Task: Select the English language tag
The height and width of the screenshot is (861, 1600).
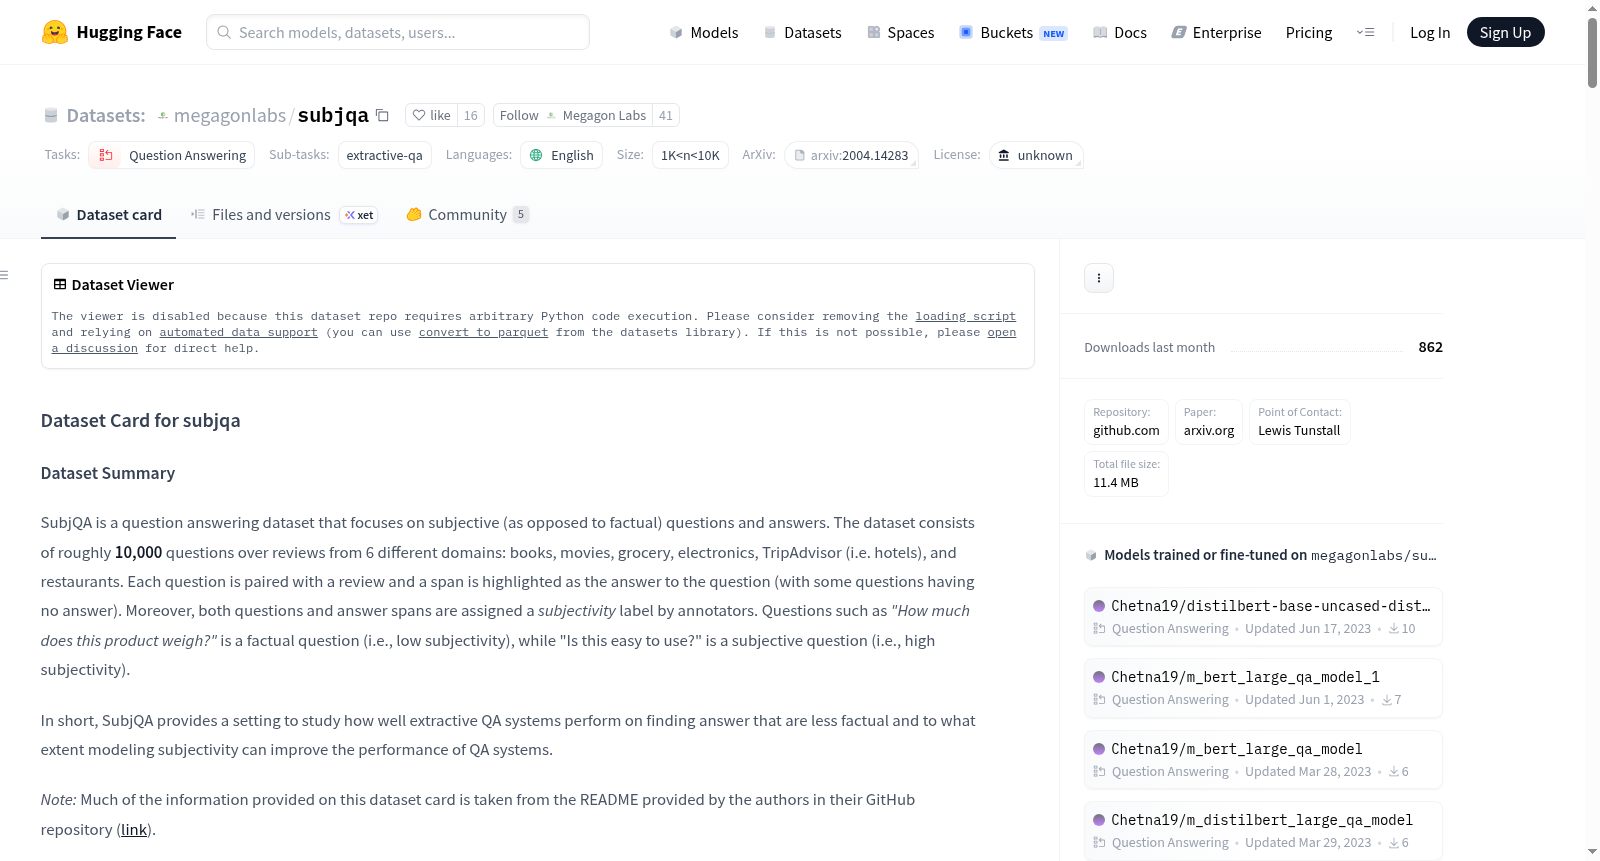Action: click(561, 155)
